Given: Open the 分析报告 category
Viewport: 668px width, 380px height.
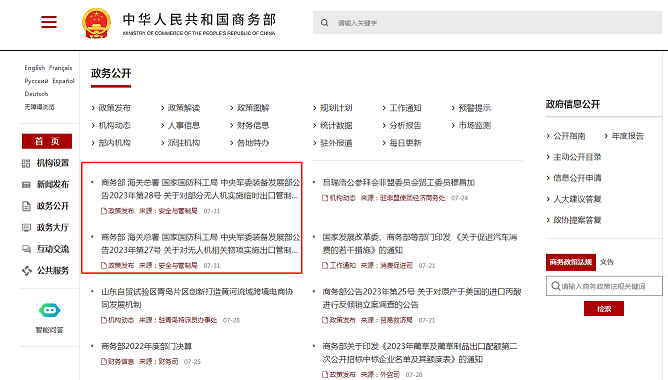Looking at the screenshot, I should [405, 125].
